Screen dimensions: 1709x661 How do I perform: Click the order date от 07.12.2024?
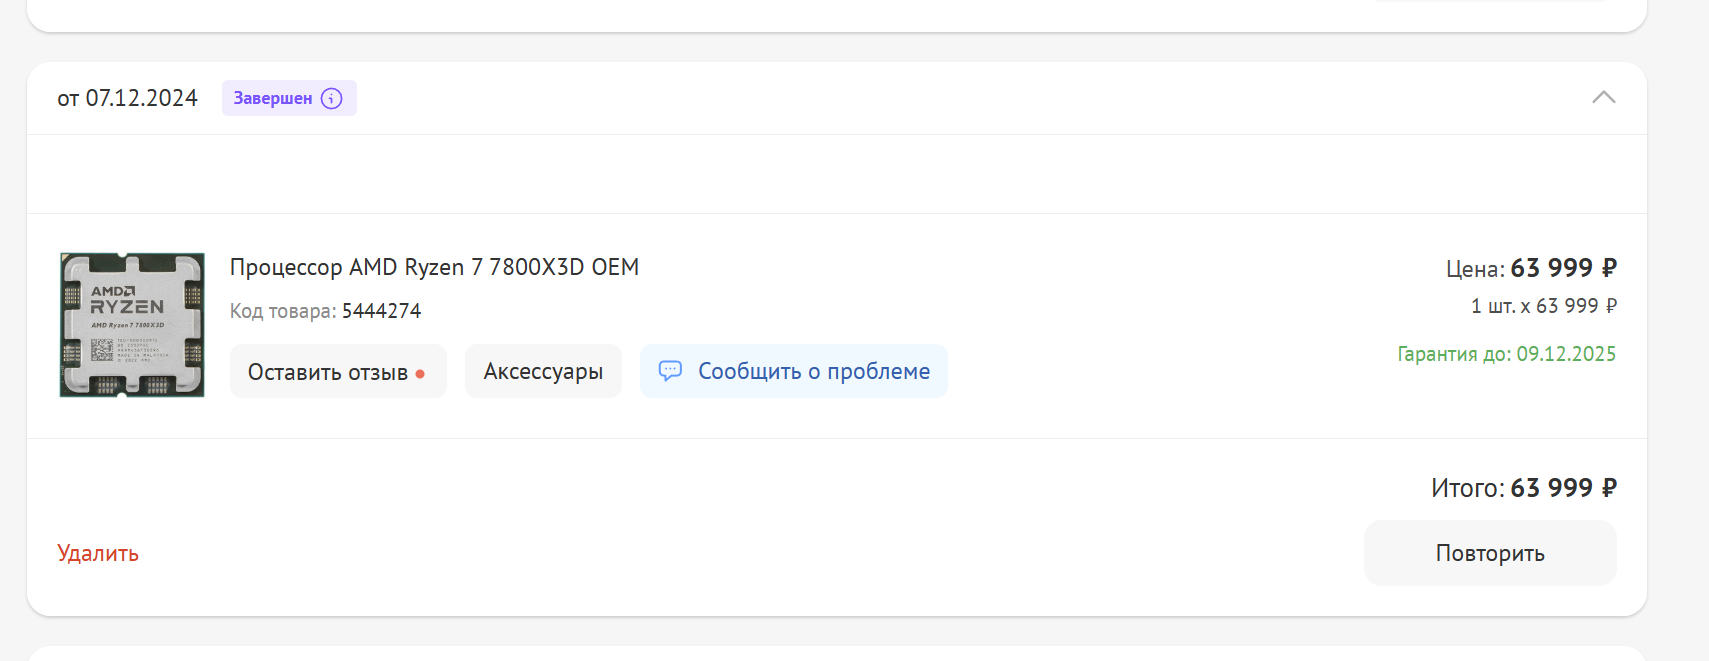click(x=127, y=98)
